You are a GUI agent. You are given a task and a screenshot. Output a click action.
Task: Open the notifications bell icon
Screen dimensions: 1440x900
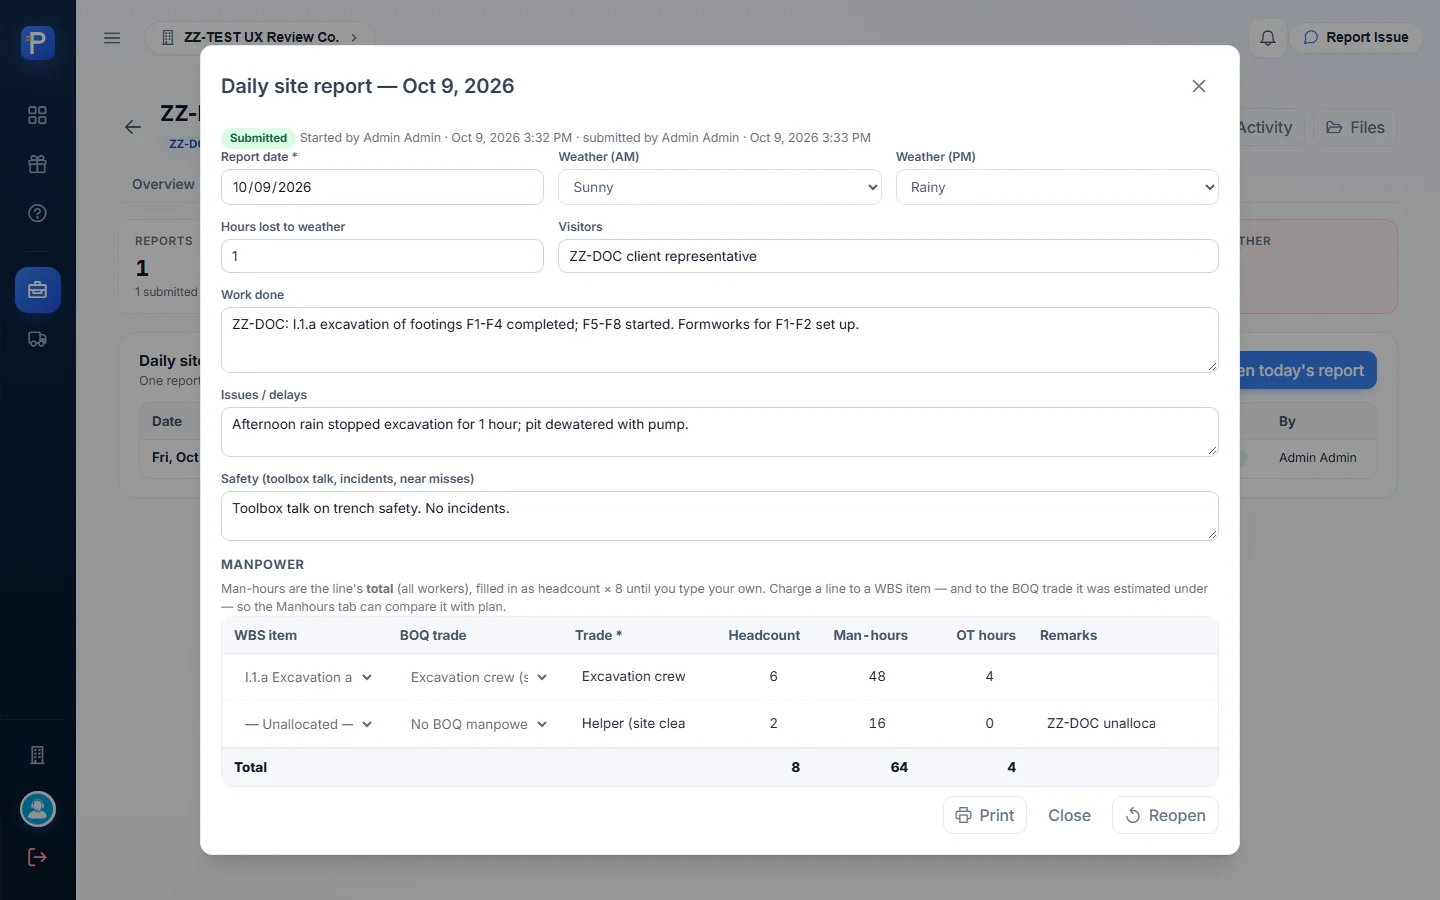[1268, 38]
